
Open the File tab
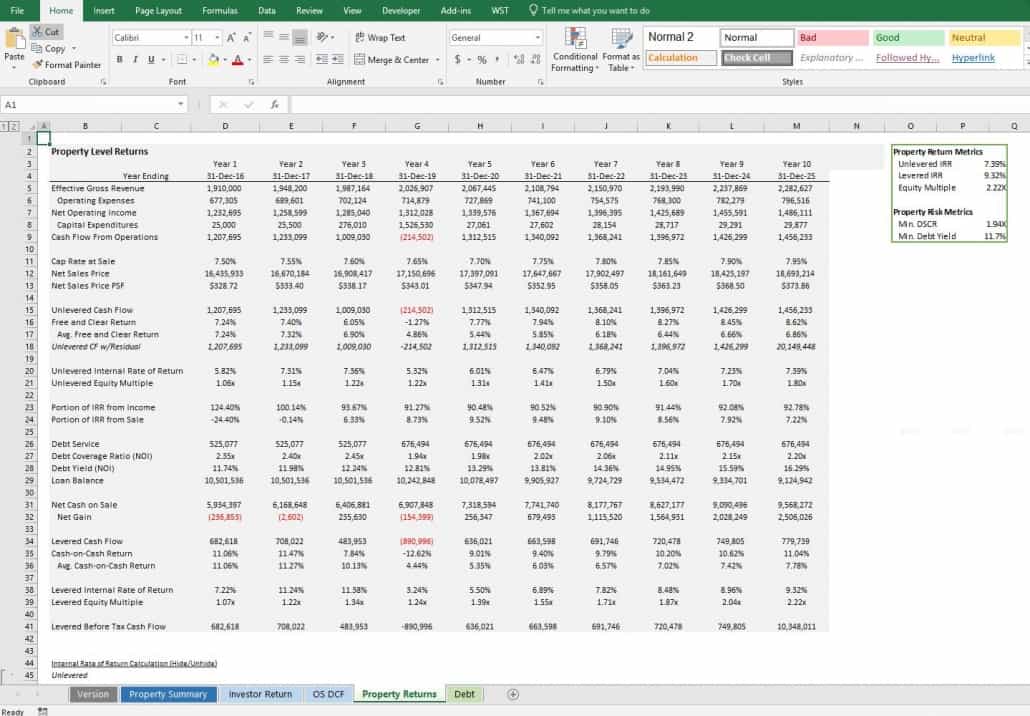click(17, 11)
